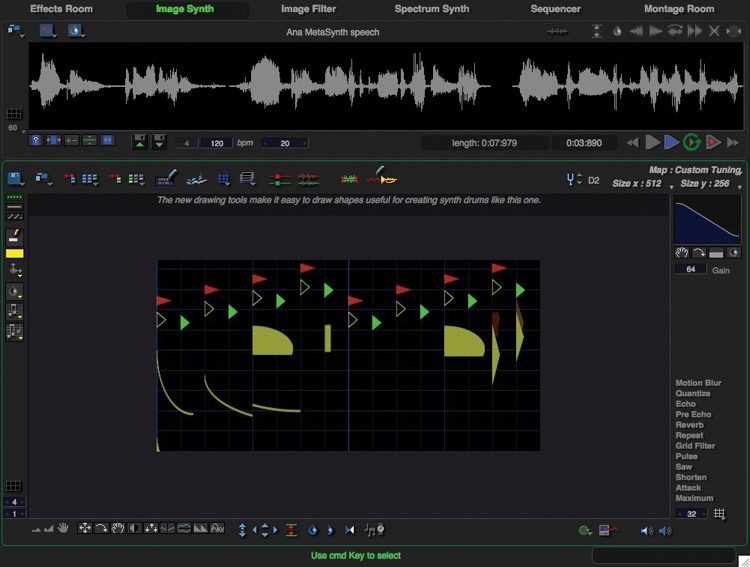750x567 pixels.
Task: Toggle the dotted green brush mode
Action: [15, 198]
